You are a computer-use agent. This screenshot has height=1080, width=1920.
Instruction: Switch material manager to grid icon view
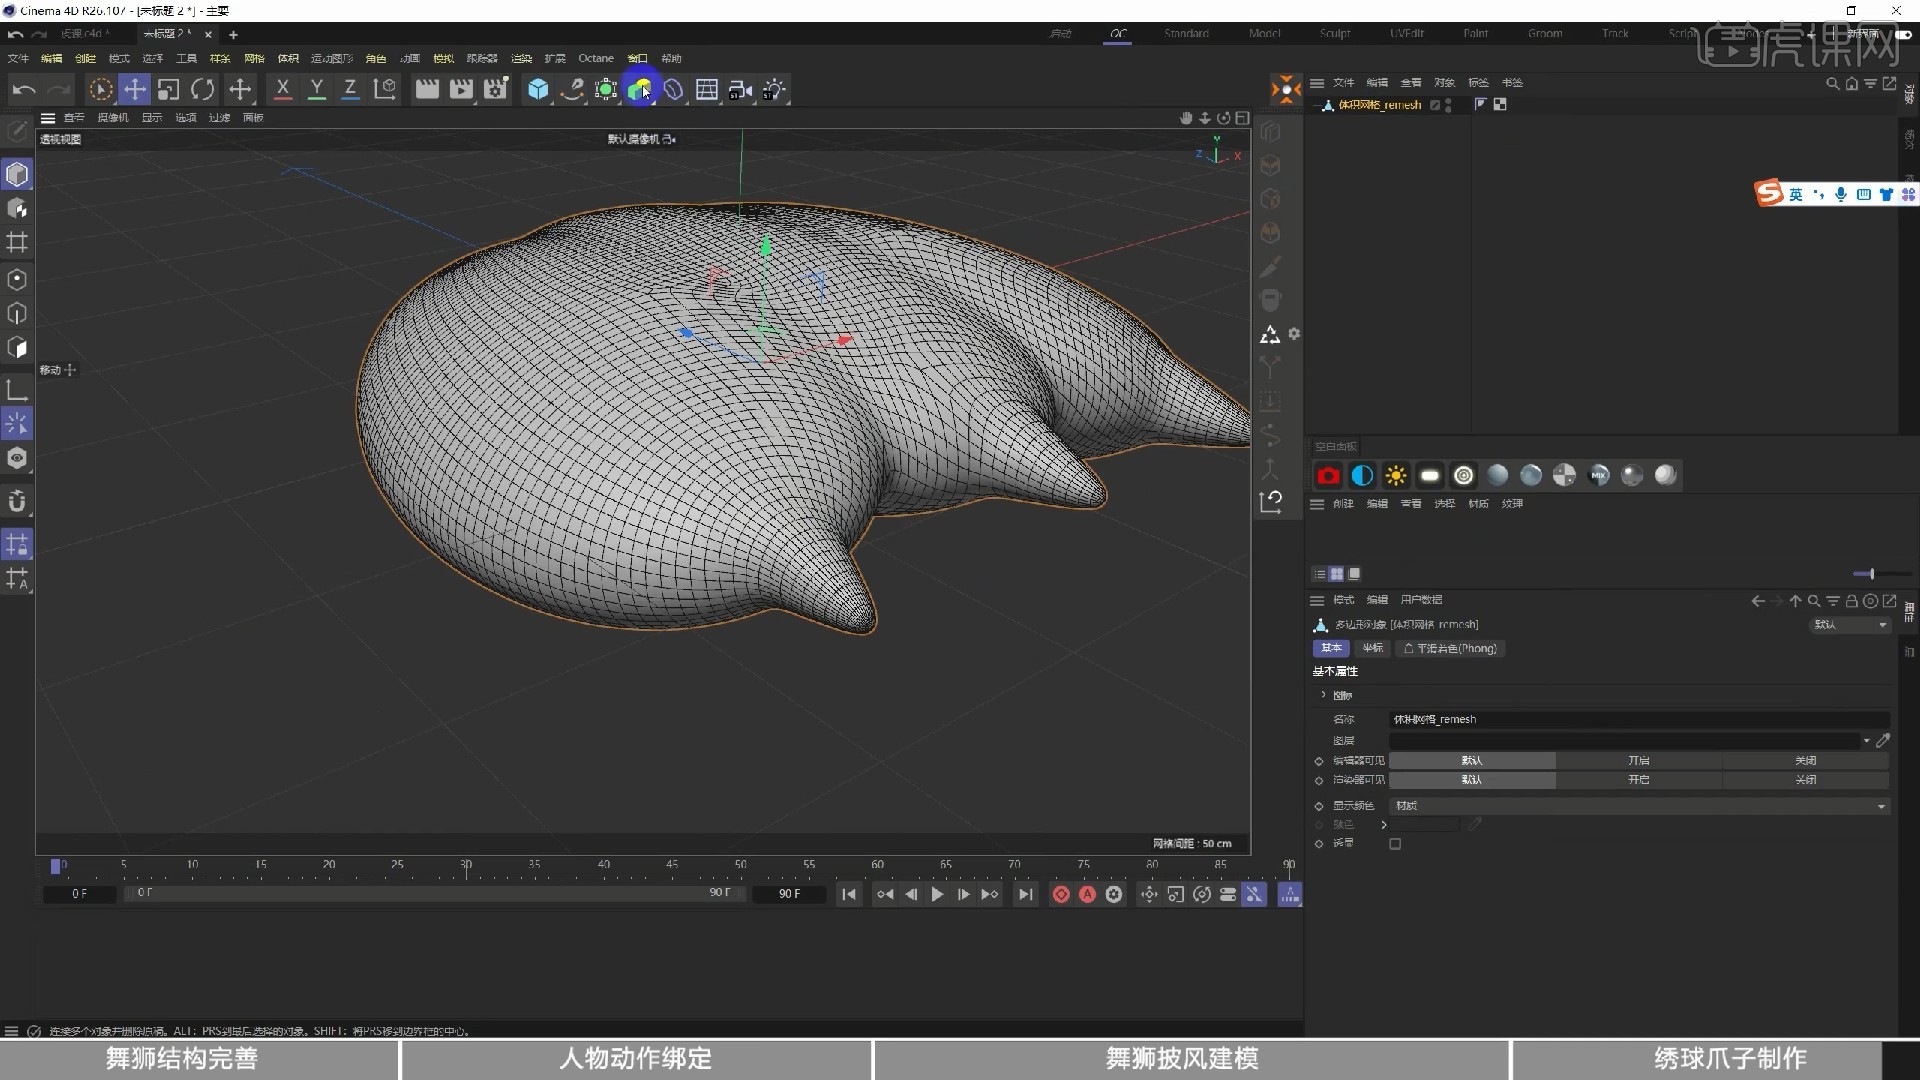pyautogui.click(x=1336, y=574)
